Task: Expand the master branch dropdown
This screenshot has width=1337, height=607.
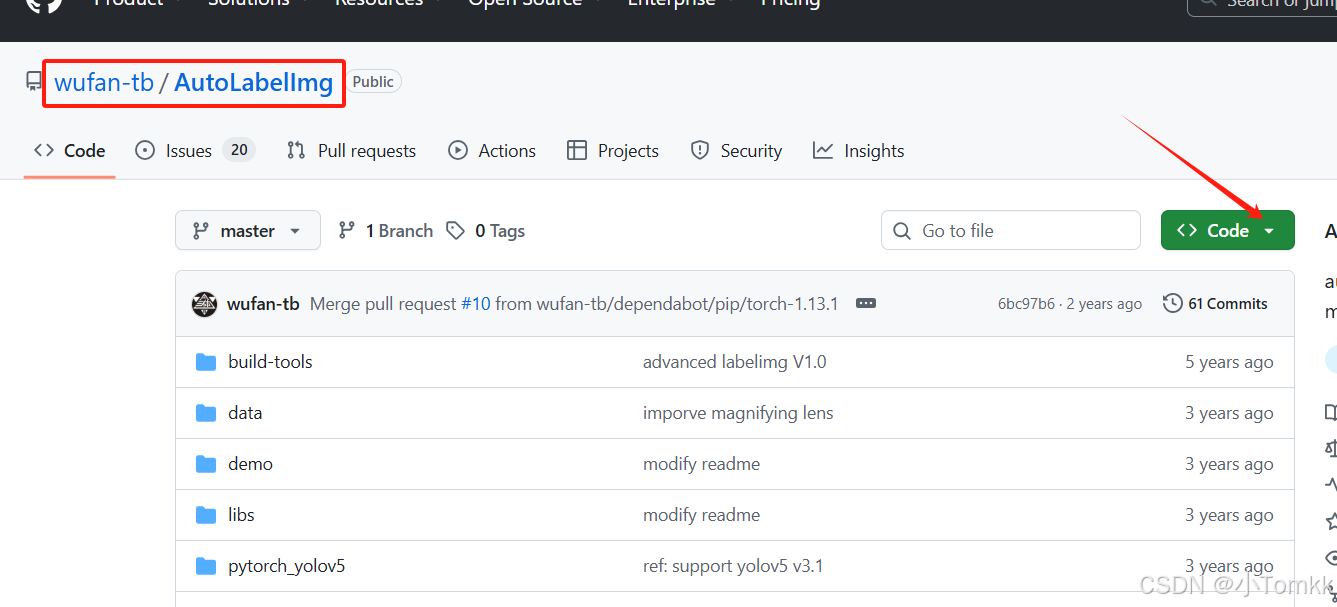Action: 248,230
